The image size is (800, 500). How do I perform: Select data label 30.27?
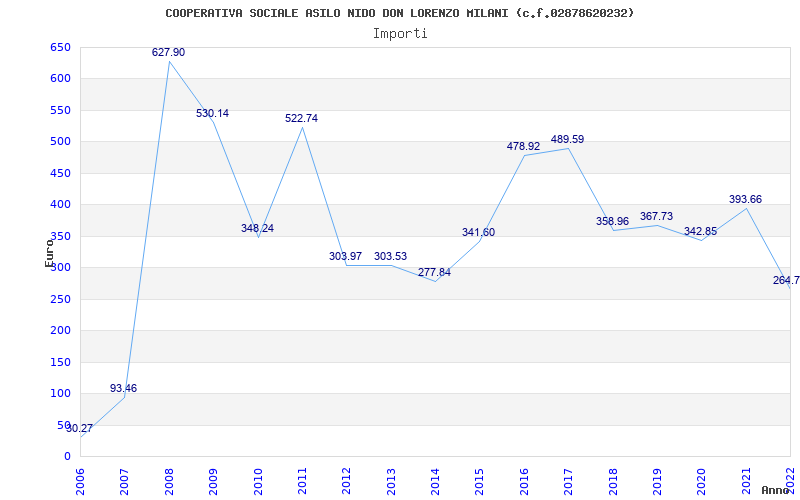point(80,429)
